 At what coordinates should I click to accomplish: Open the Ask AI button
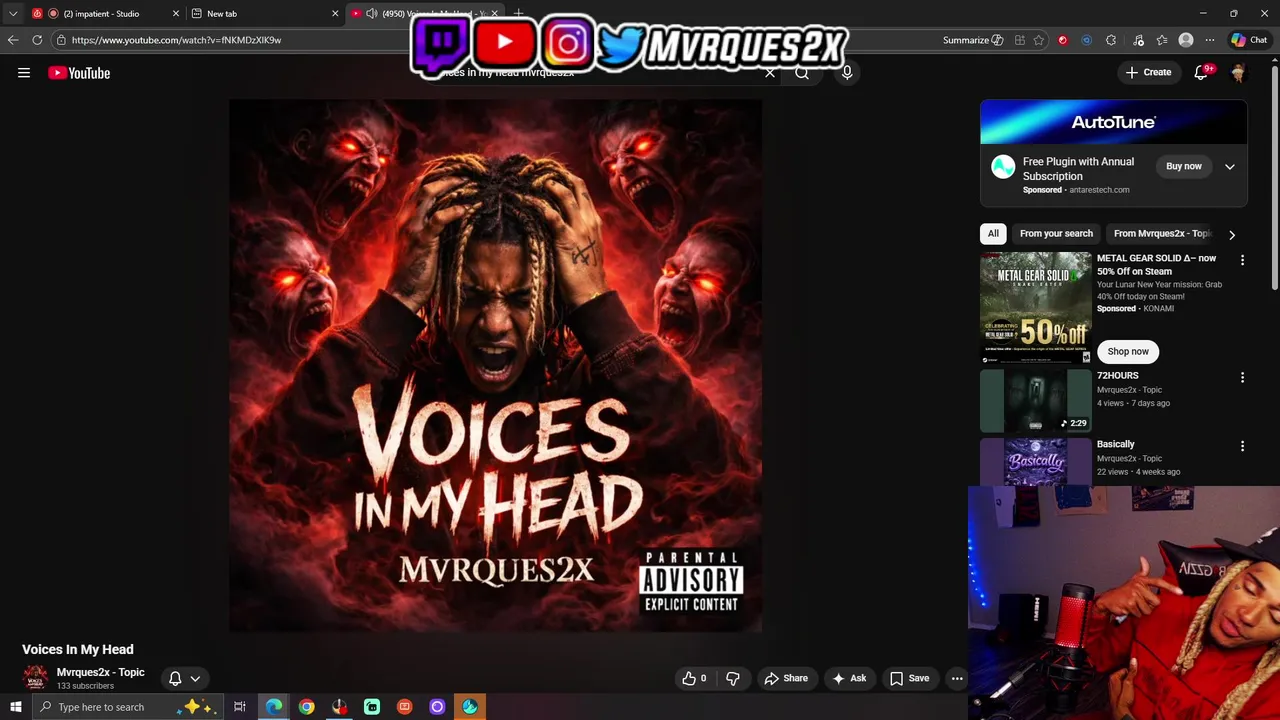tap(849, 678)
